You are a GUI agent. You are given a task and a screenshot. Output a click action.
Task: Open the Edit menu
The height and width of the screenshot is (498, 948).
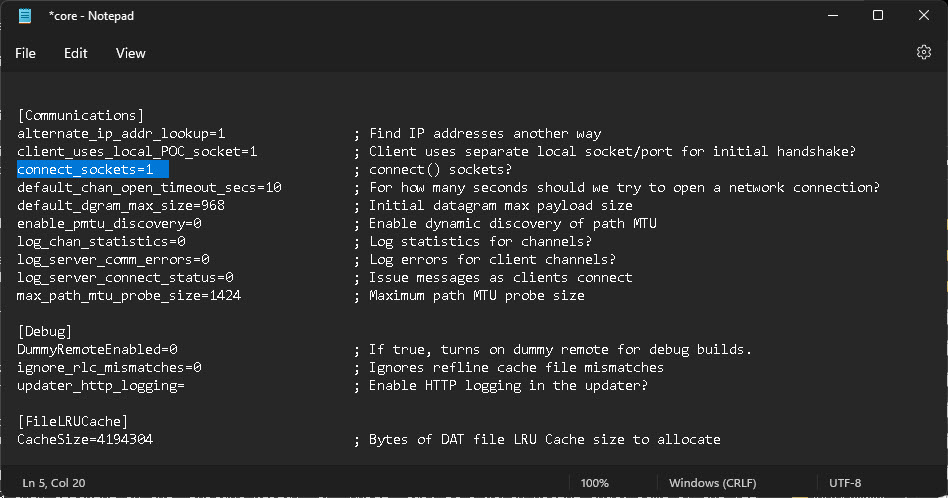(76, 53)
